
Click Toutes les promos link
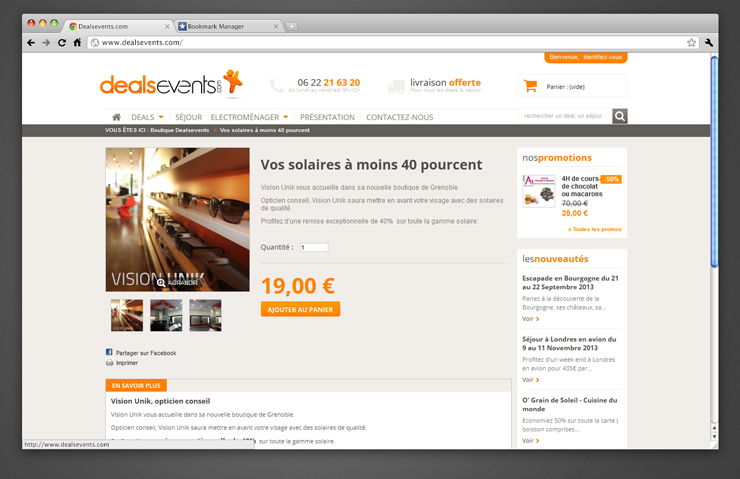595,229
